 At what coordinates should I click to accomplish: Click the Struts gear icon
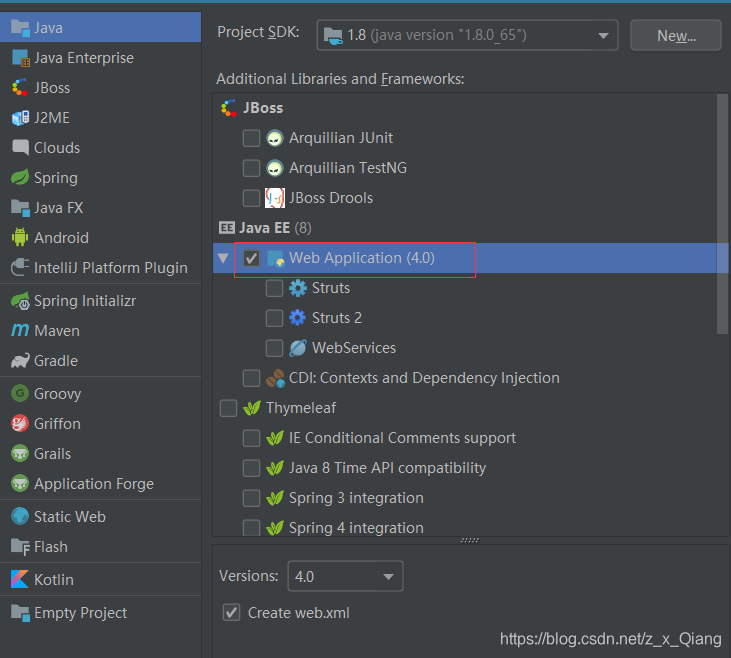coord(297,288)
